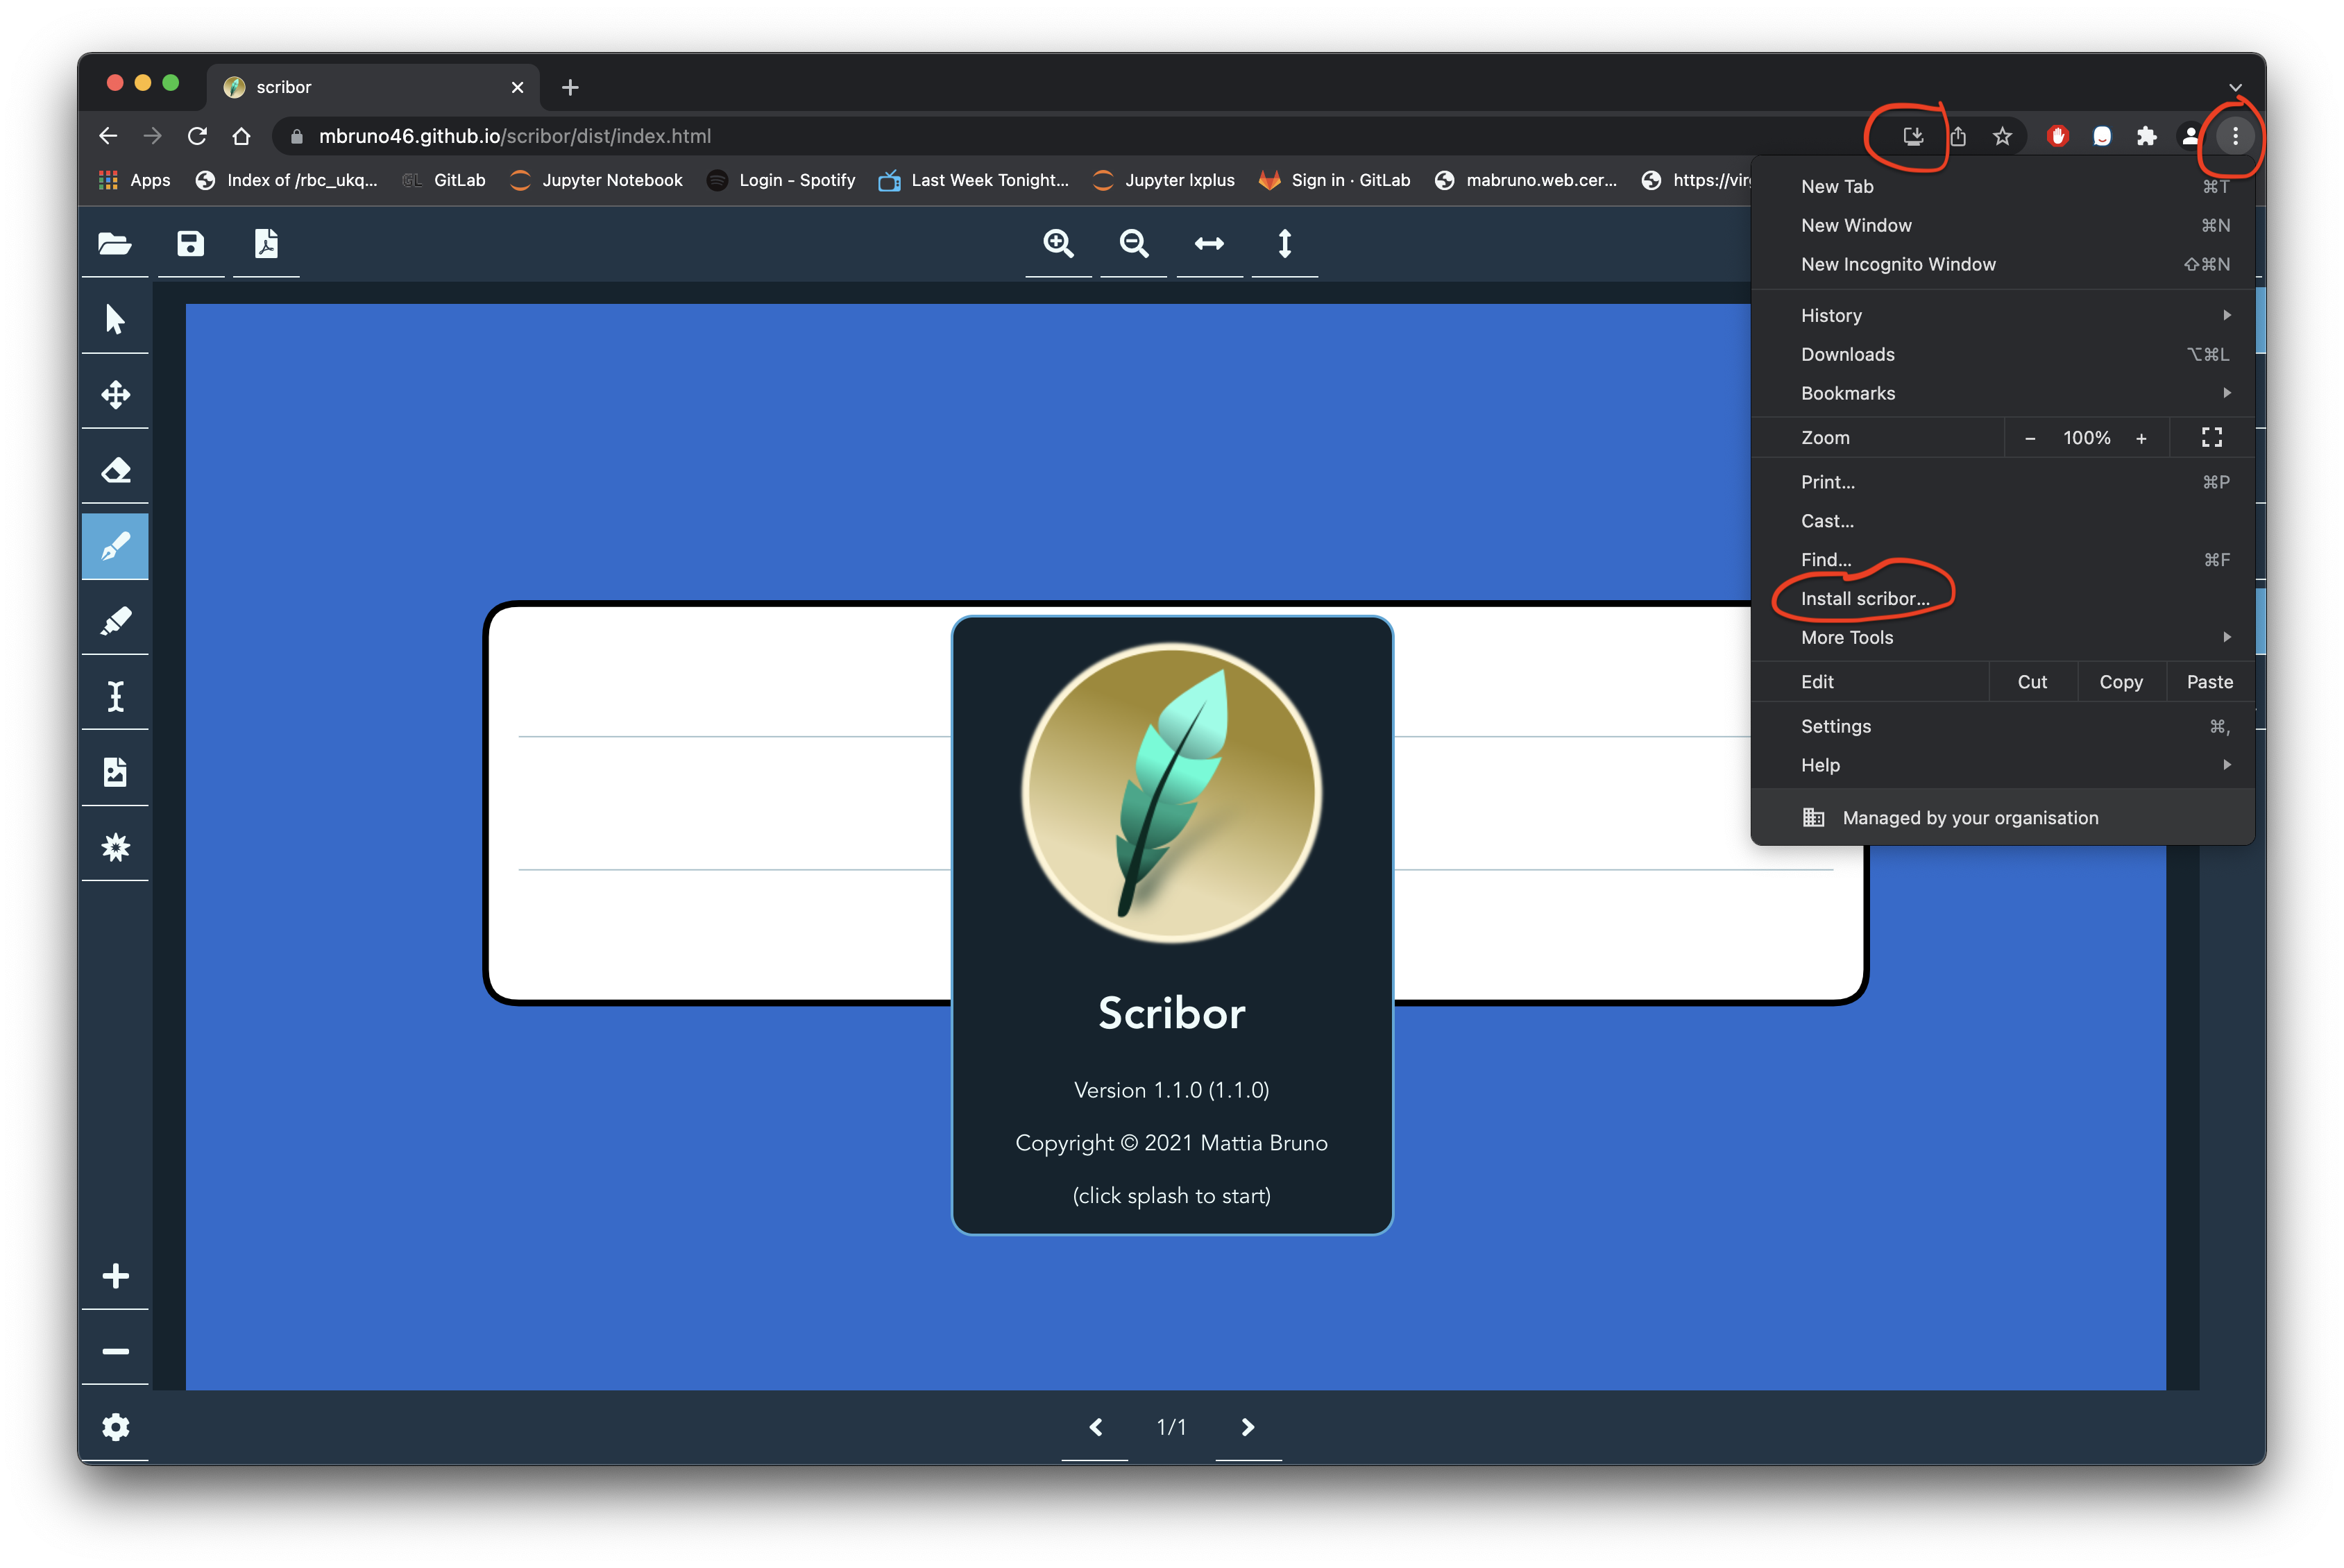The image size is (2344, 1568).
Task: Open Downloads from the menu
Action: (2003, 354)
